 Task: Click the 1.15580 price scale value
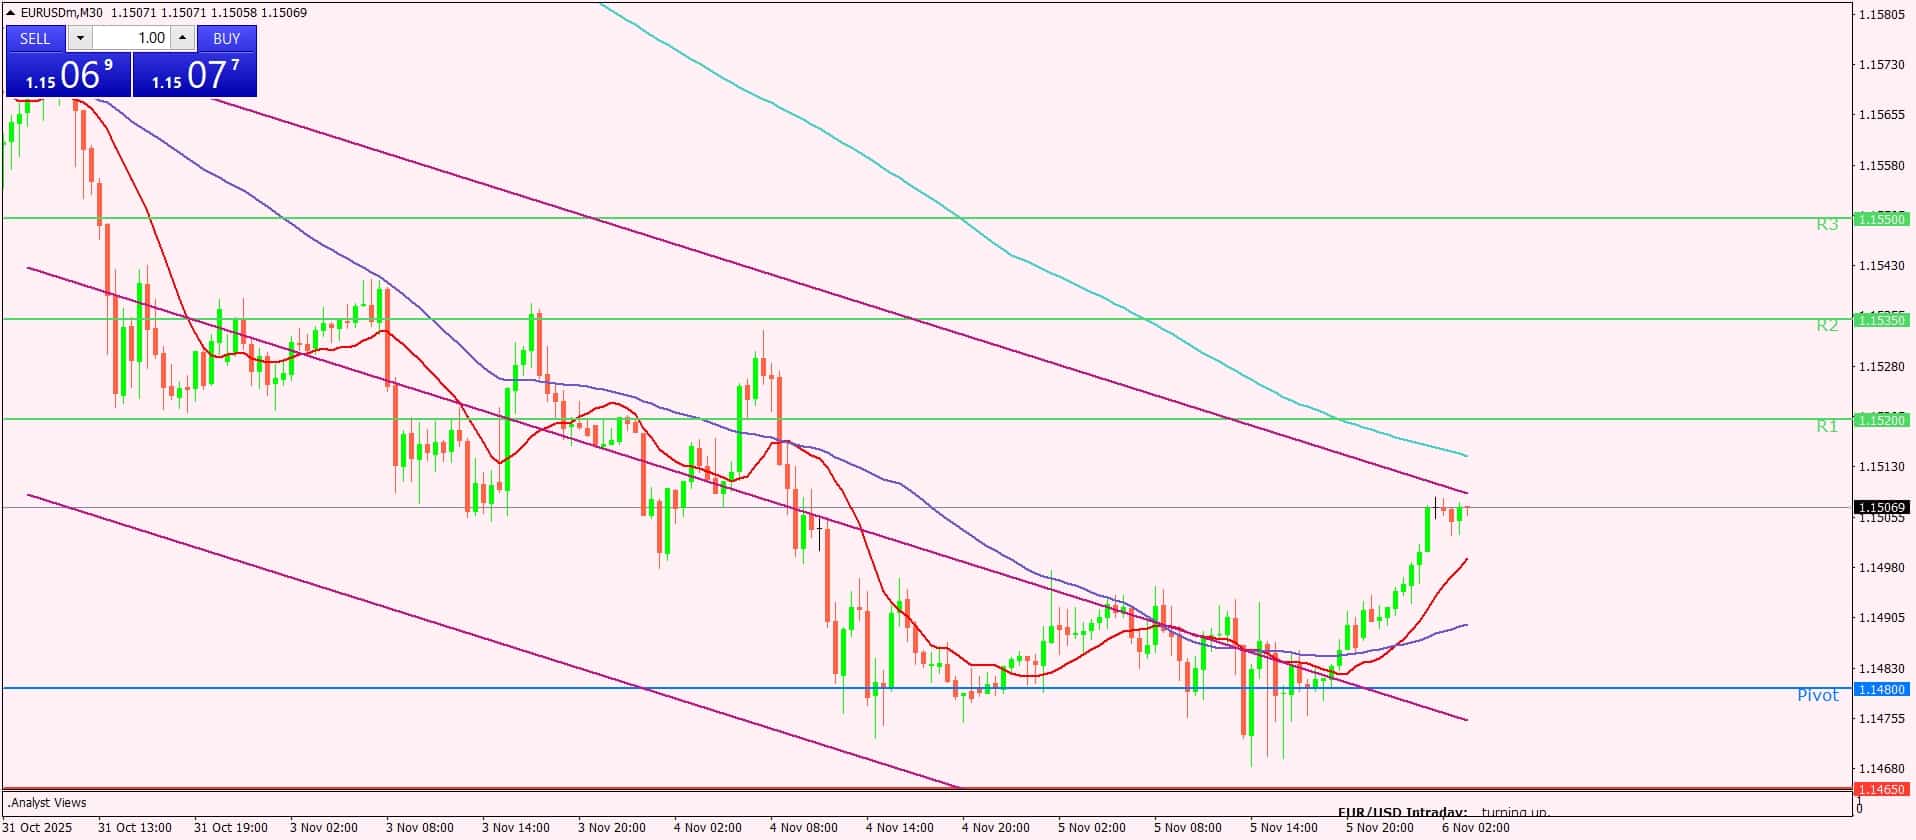coord(1881,165)
